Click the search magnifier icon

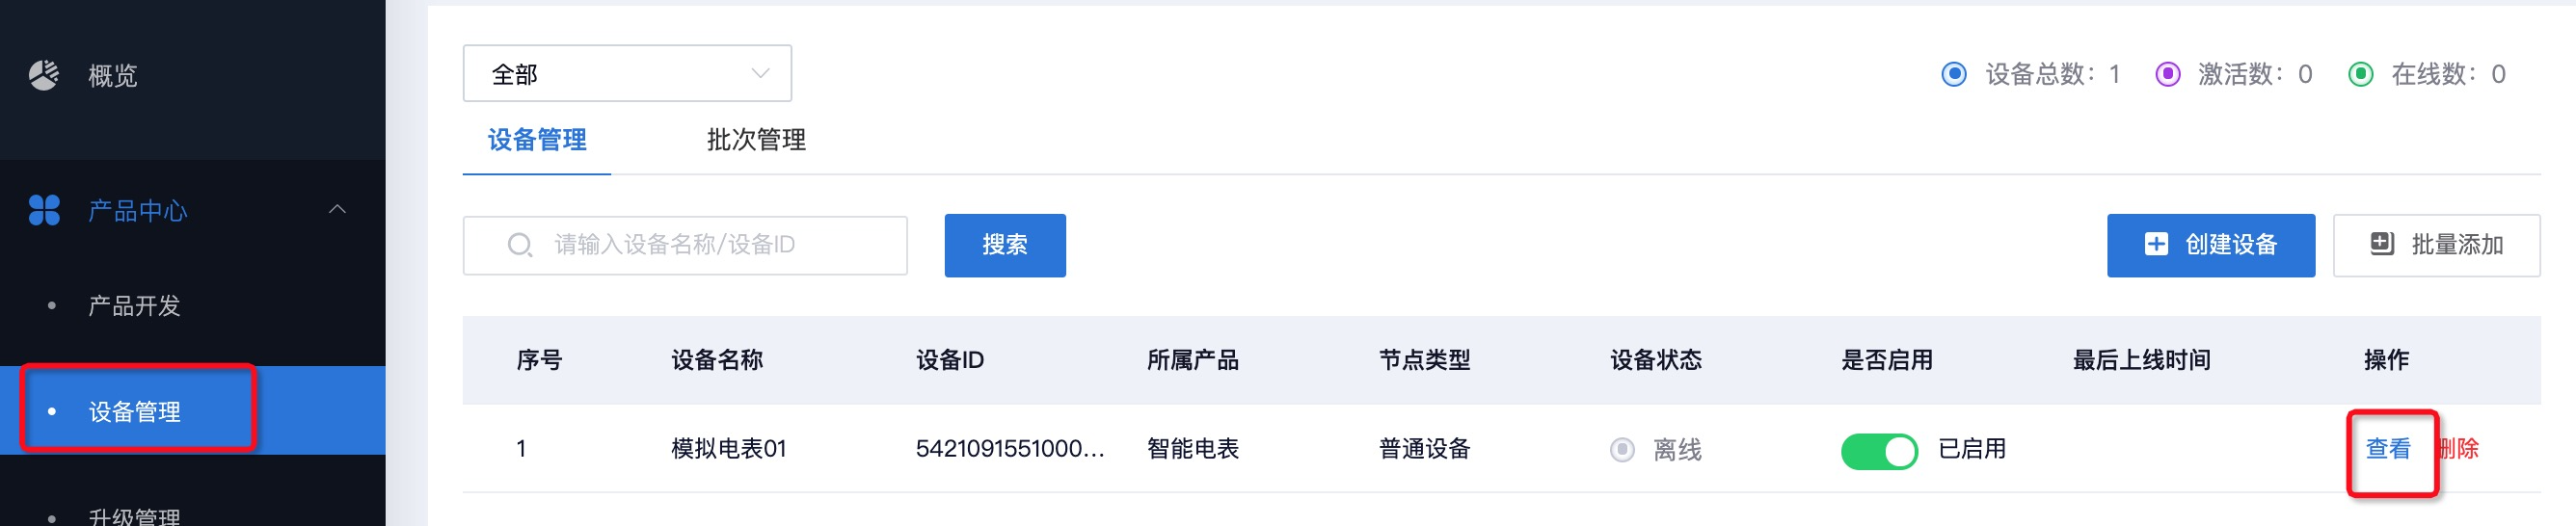coord(519,245)
